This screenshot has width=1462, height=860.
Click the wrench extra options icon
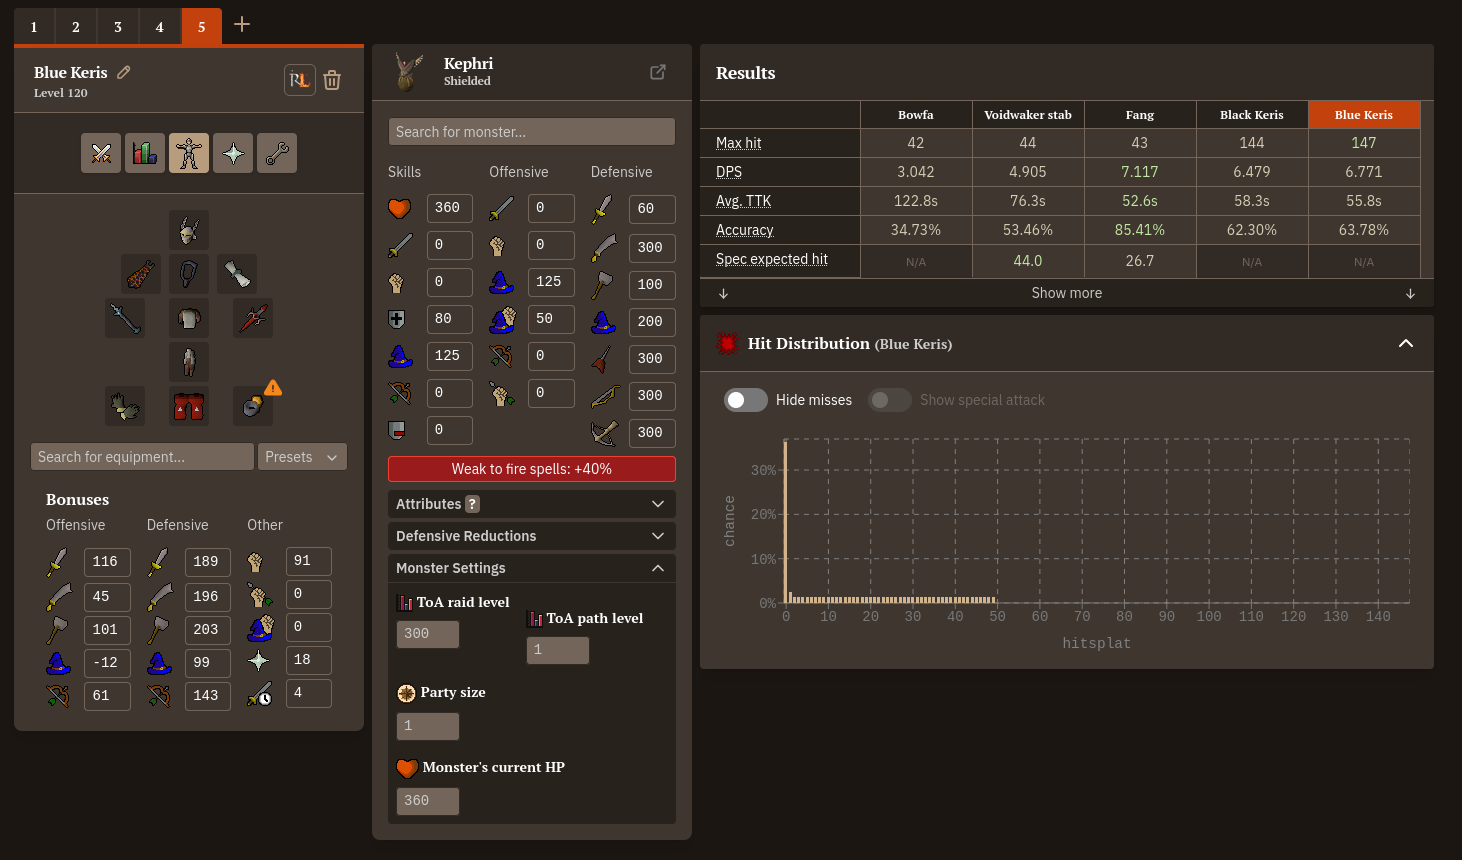coord(277,153)
